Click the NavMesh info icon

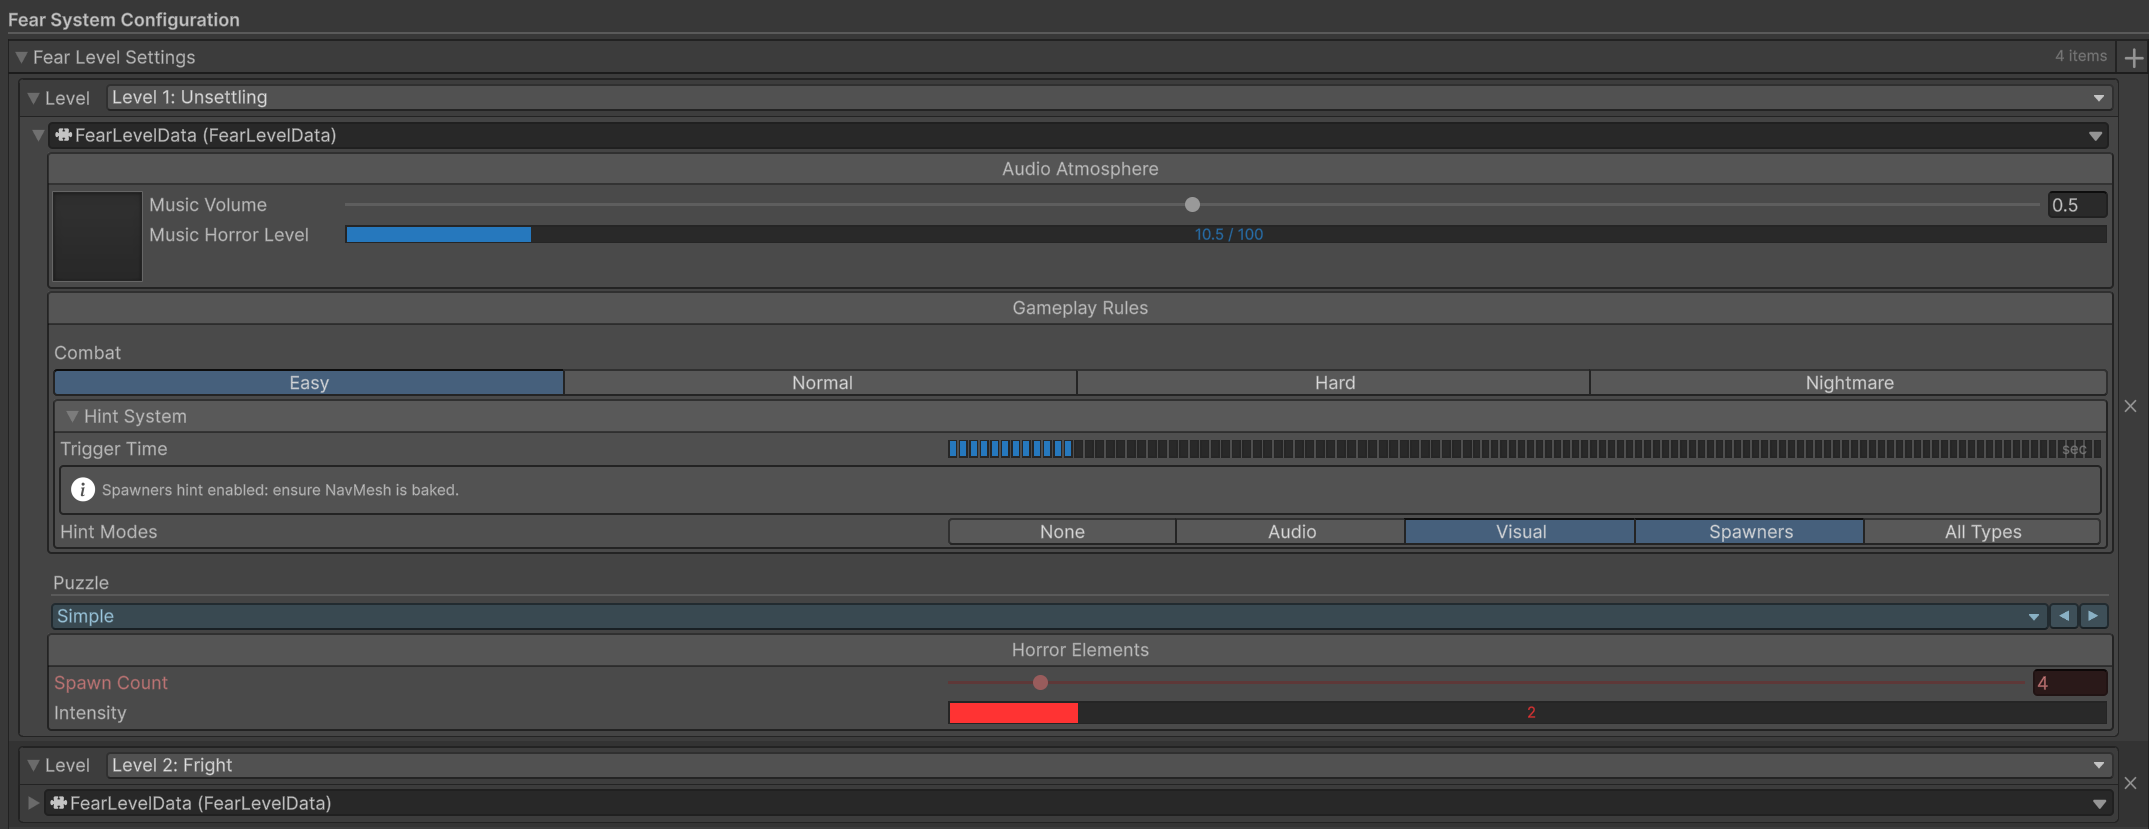[82, 489]
